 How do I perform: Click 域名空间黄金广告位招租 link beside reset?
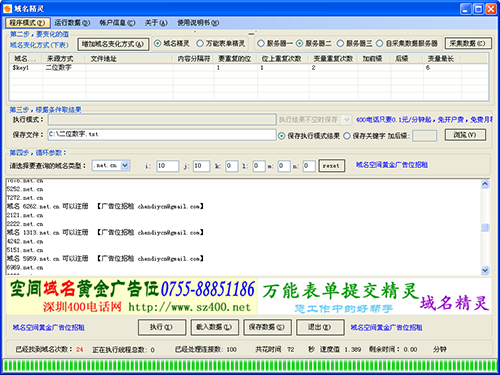pos(392,165)
